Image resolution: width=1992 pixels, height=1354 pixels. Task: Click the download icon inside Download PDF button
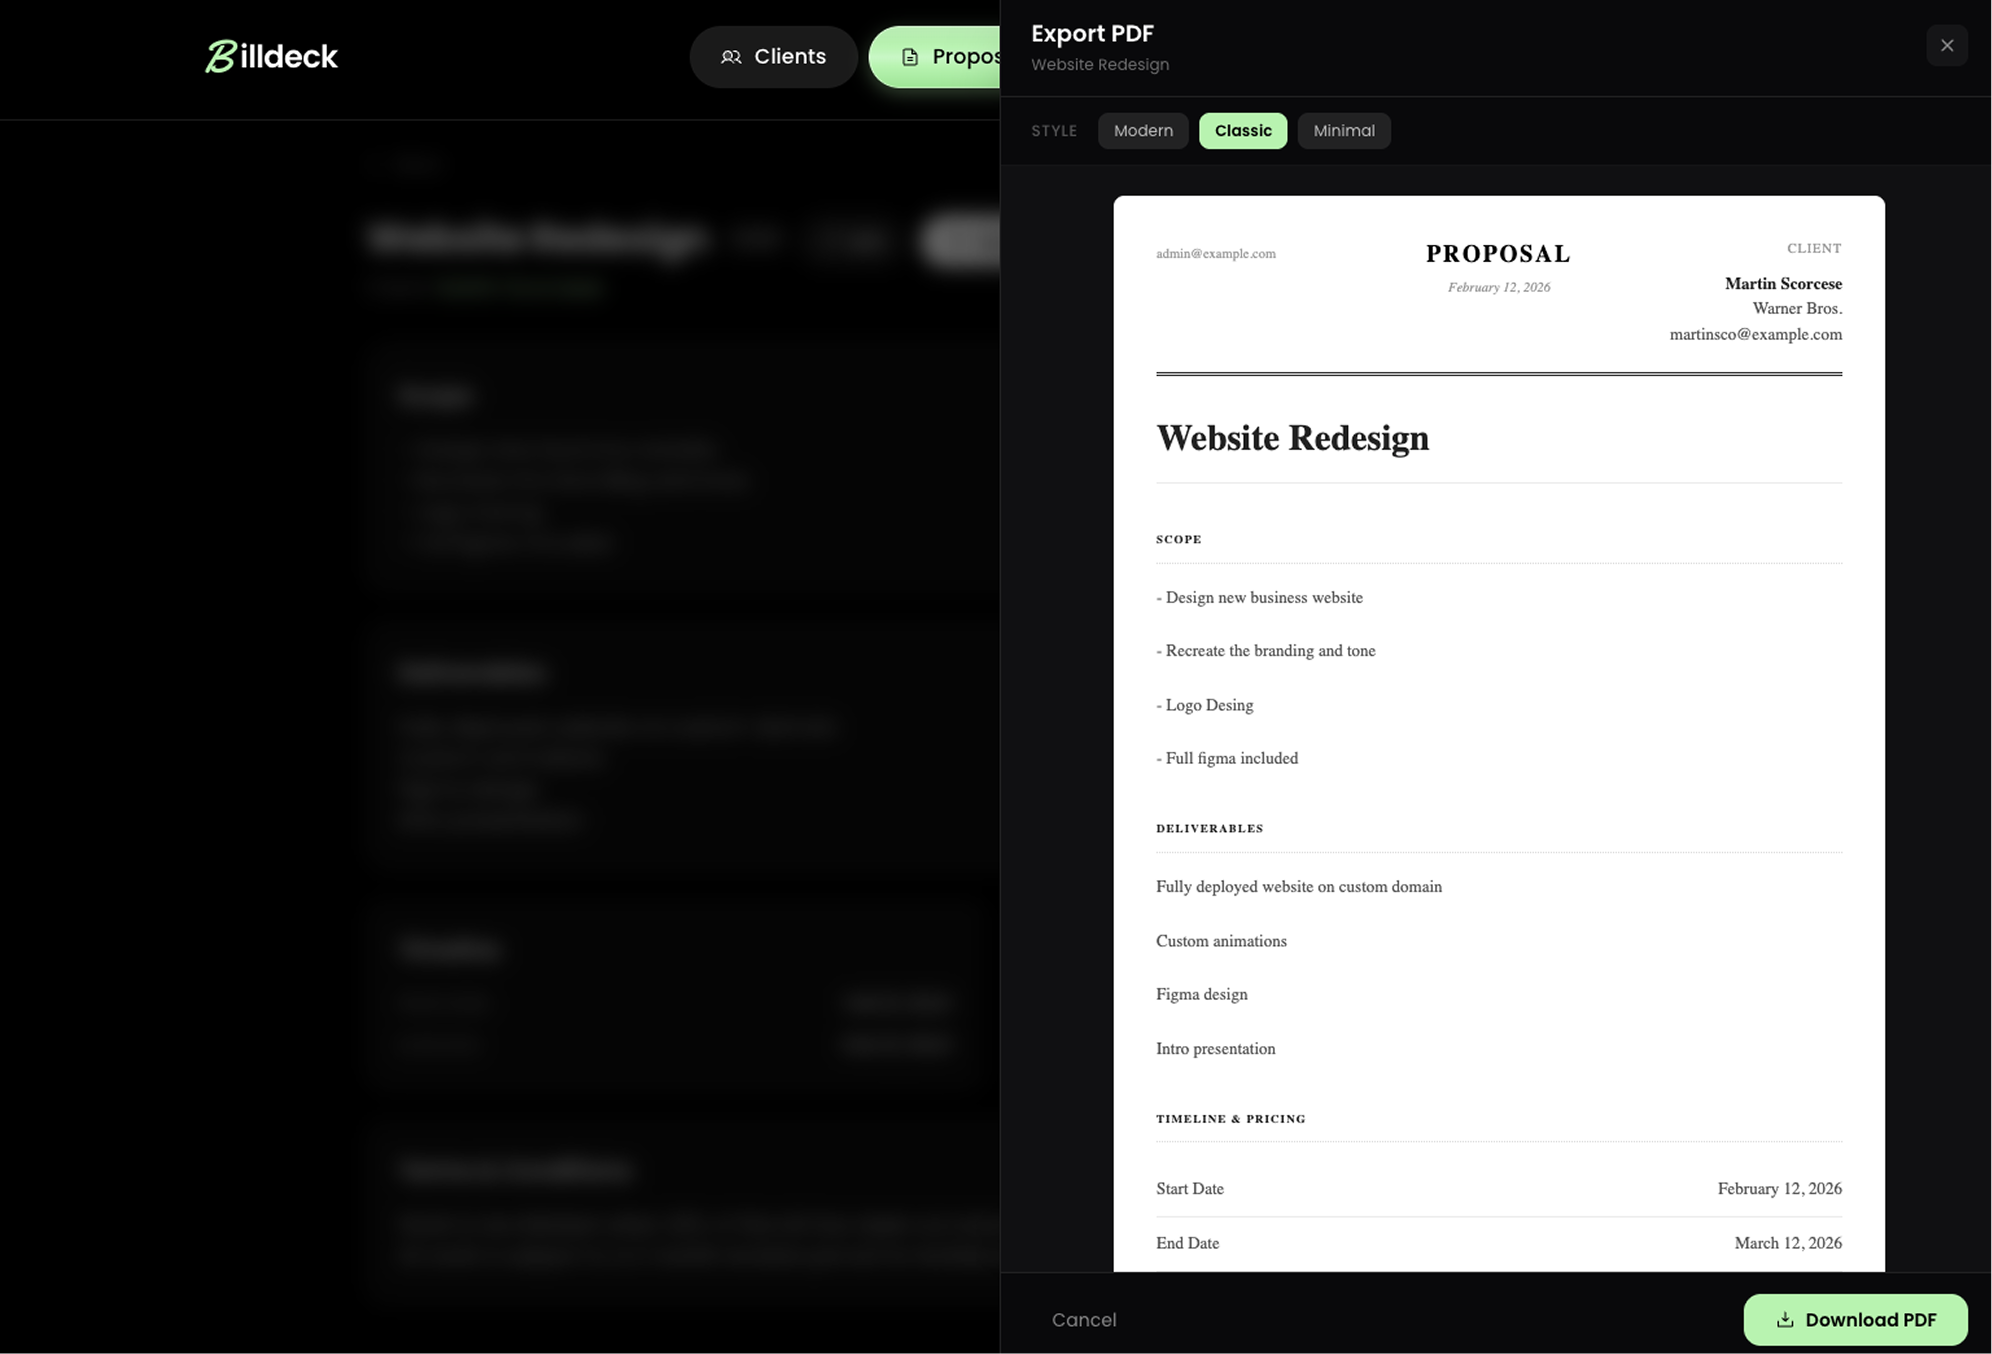point(1785,1319)
